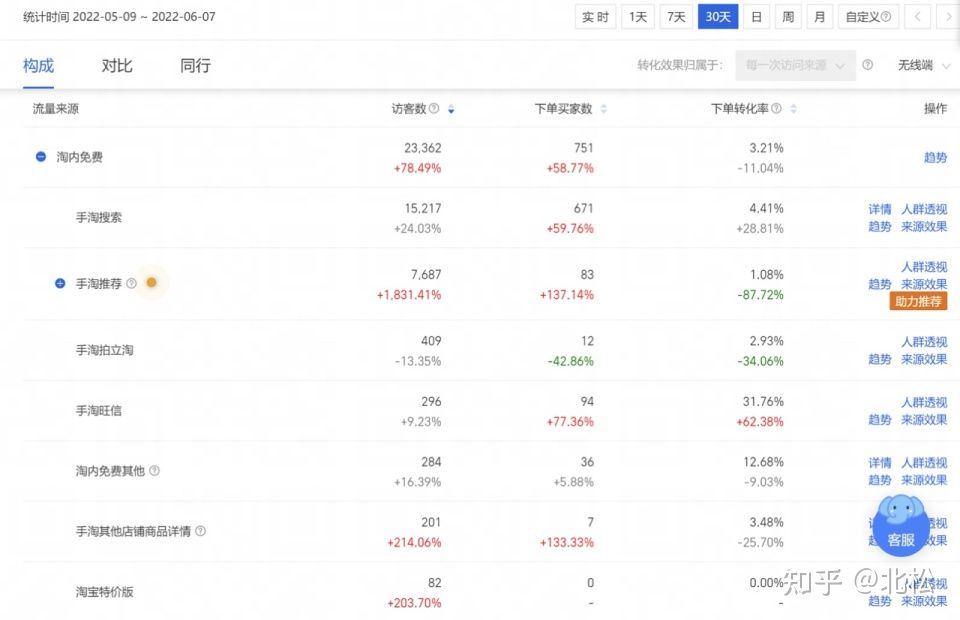Select the 30天 time range

pos(718,17)
